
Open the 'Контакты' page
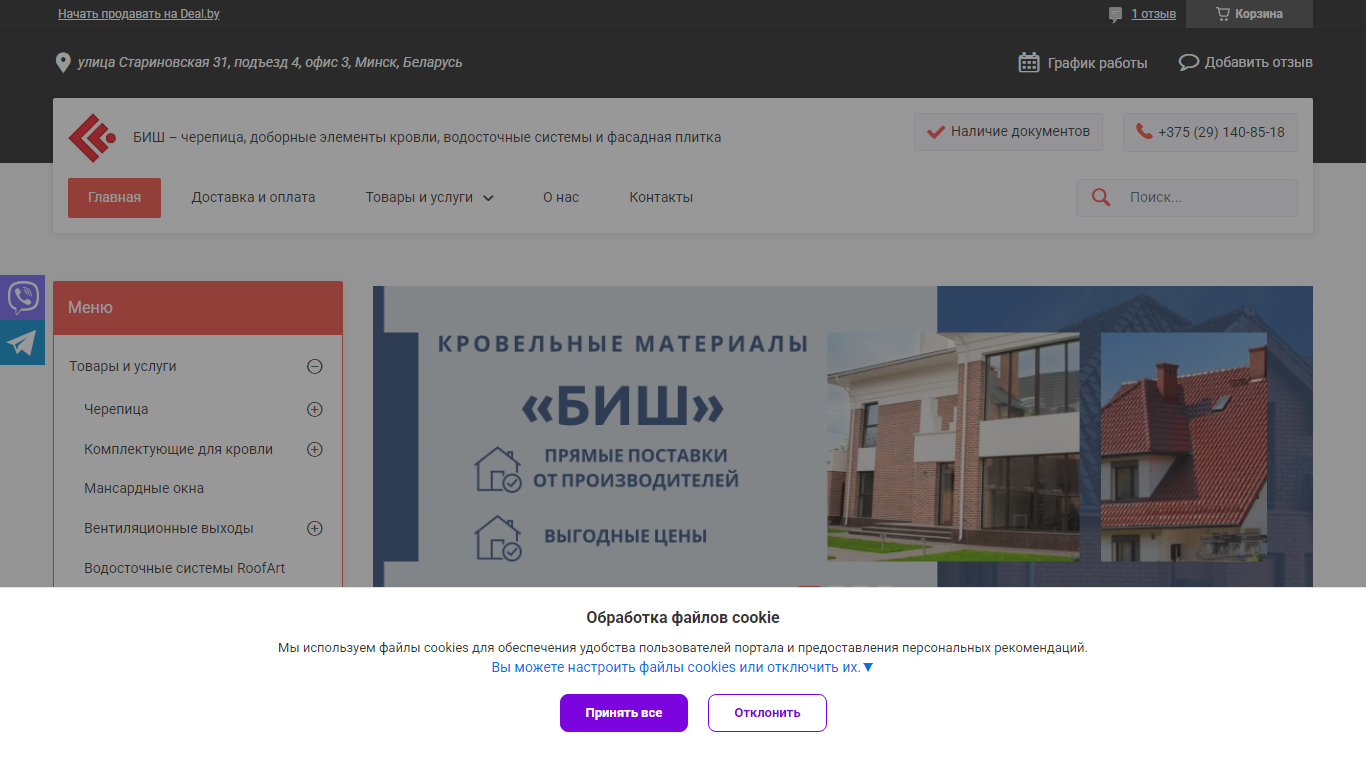click(661, 197)
